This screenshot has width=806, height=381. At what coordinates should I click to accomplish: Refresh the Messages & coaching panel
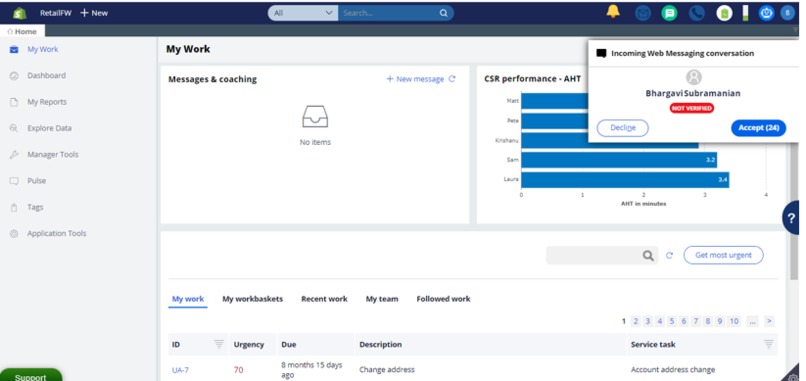click(x=452, y=79)
